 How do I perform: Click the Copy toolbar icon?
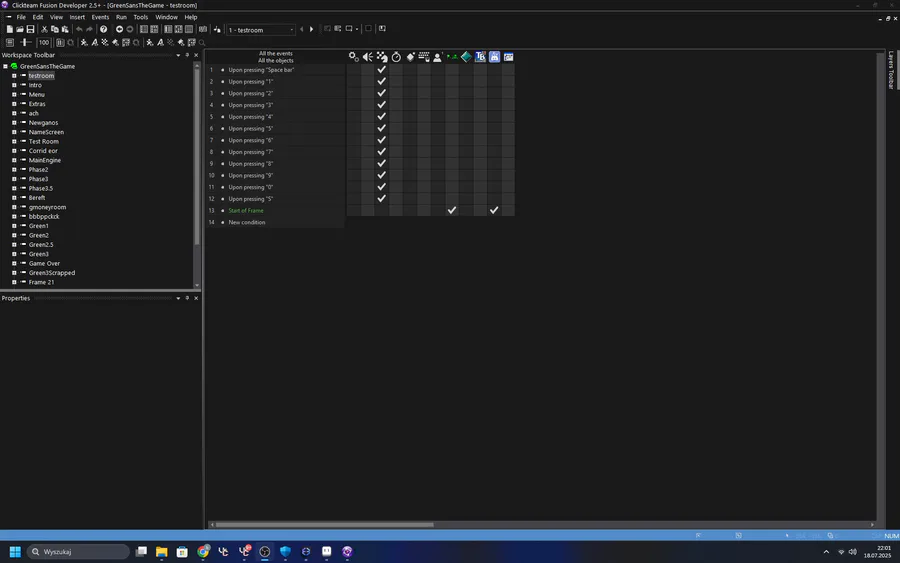tap(55, 29)
